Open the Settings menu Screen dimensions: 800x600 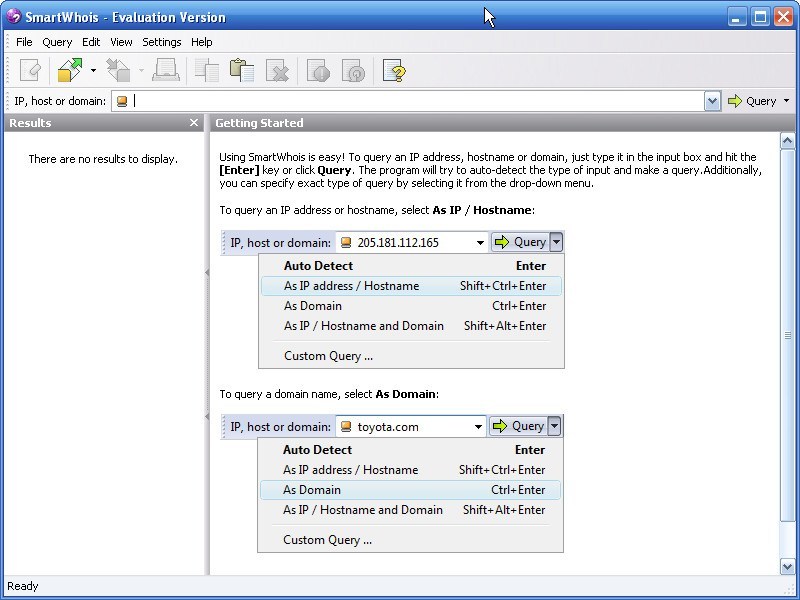pos(161,42)
